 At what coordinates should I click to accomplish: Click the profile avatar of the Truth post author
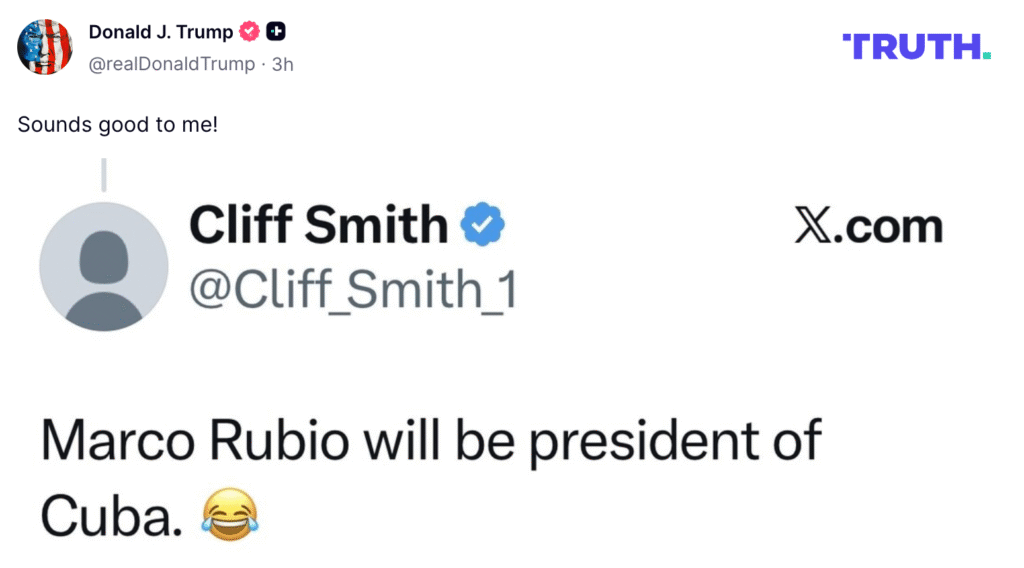[45, 47]
